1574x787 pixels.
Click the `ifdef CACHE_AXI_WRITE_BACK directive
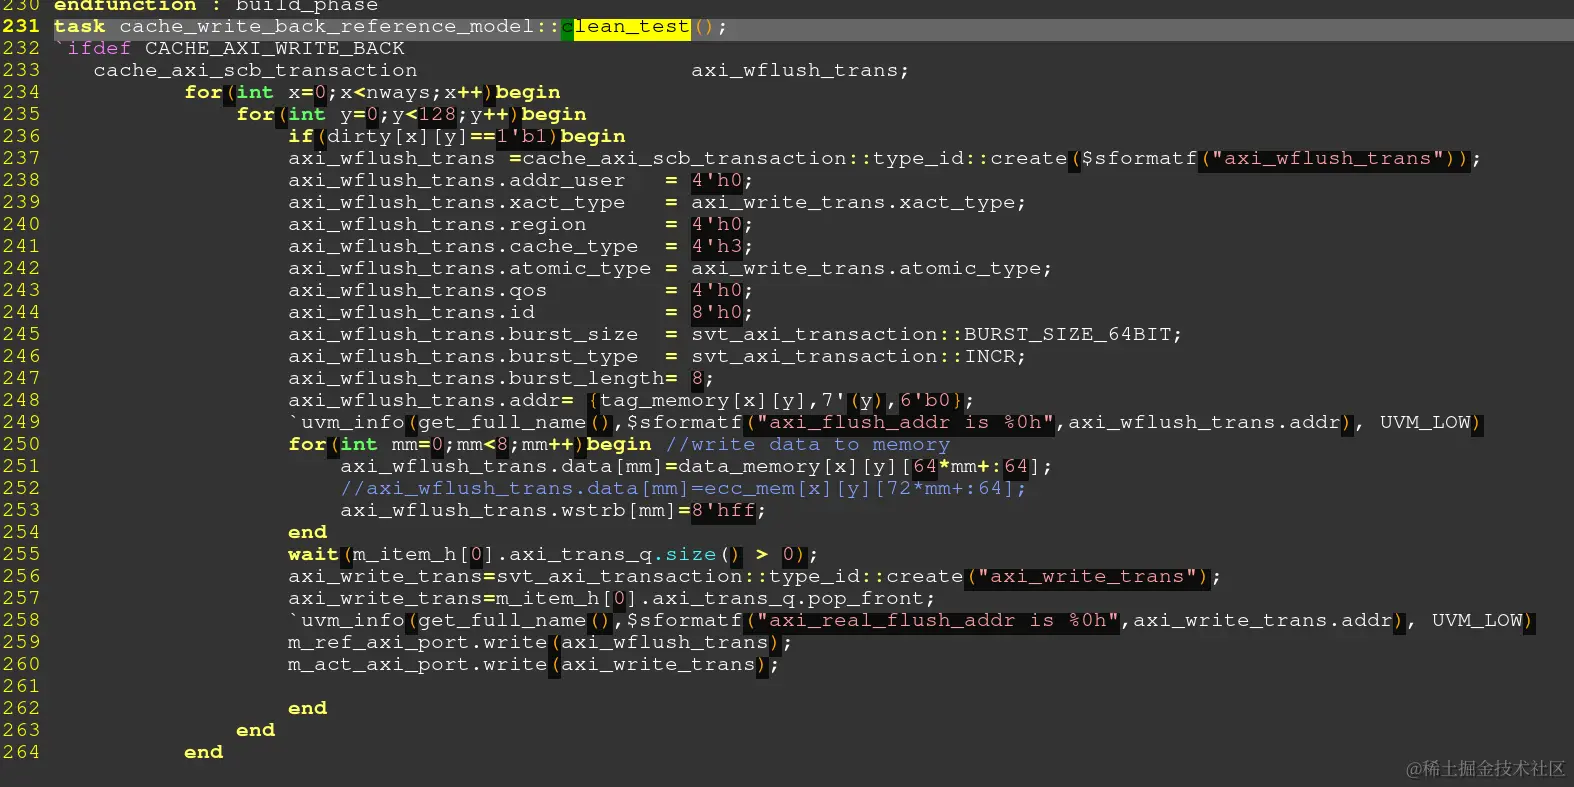tap(230, 48)
